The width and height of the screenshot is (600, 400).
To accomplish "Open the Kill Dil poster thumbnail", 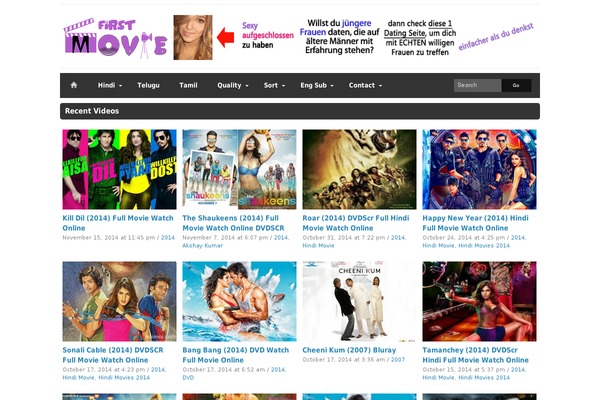I will (x=119, y=169).
